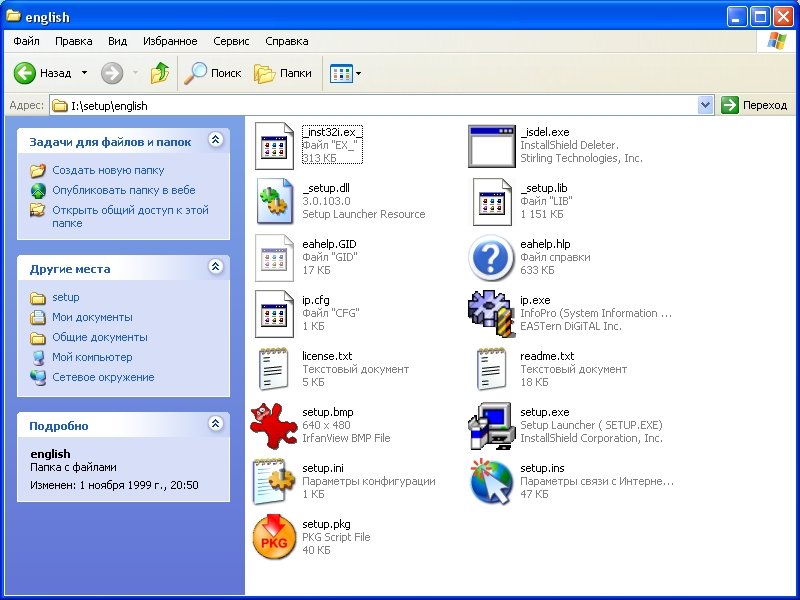Click the _isdel.exe InstallShield Deleter icon
Viewport: 800px width, 600px height.
pyautogui.click(x=491, y=146)
